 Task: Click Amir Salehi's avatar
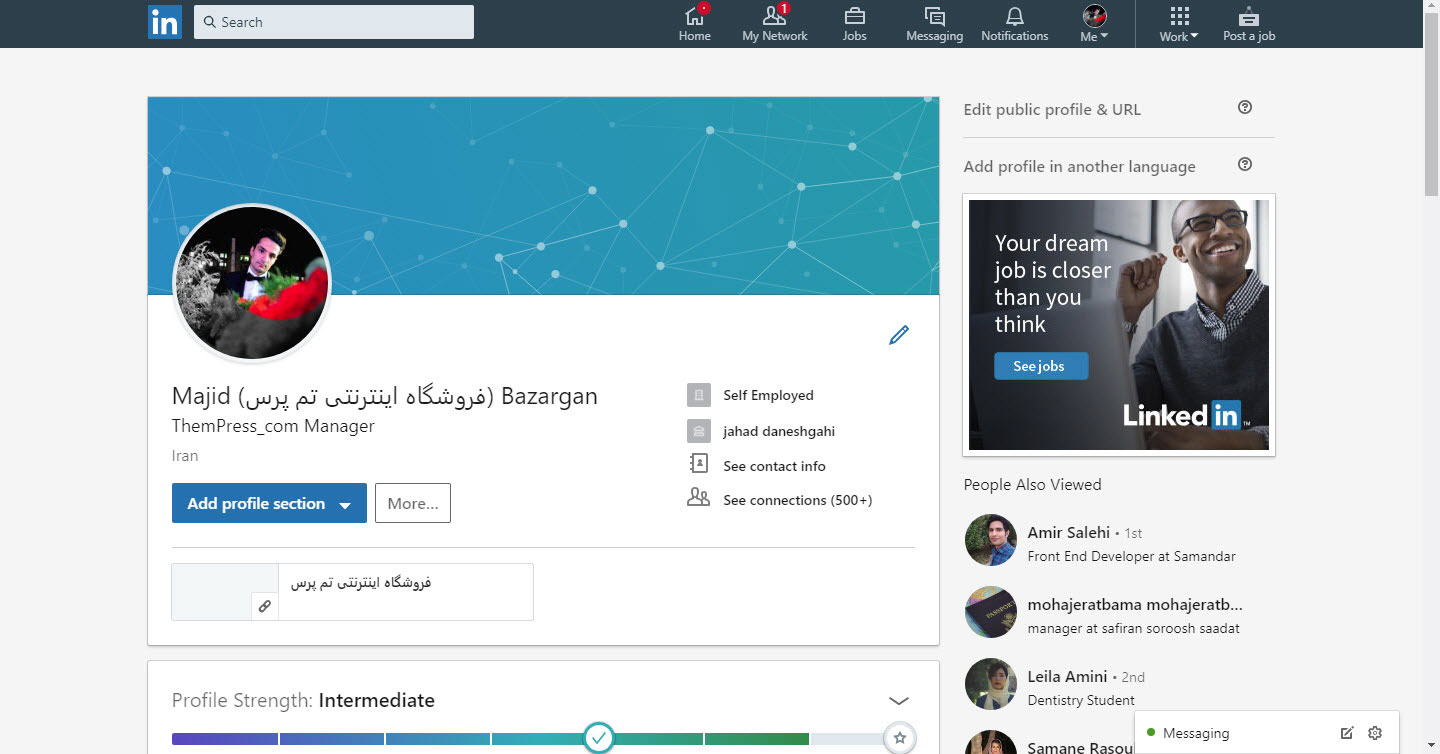pyautogui.click(x=990, y=540)
